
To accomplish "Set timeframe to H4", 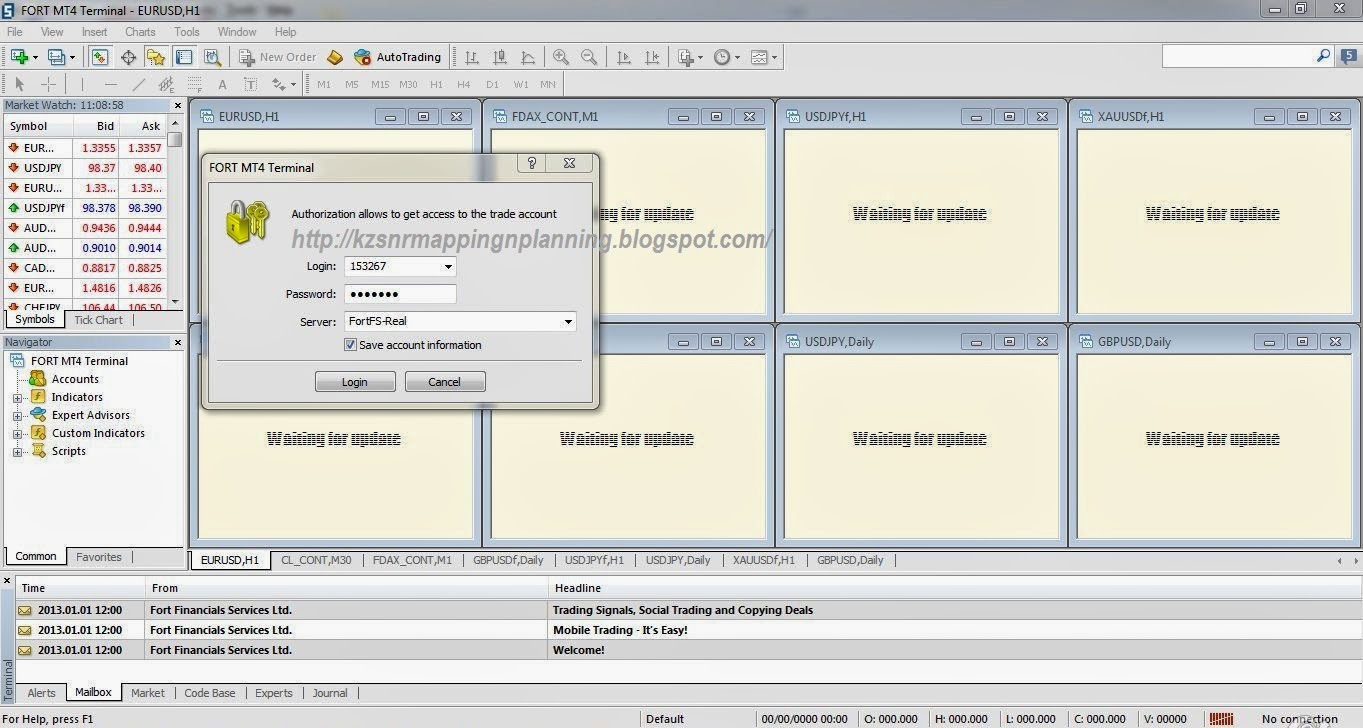I will (463, 85).
